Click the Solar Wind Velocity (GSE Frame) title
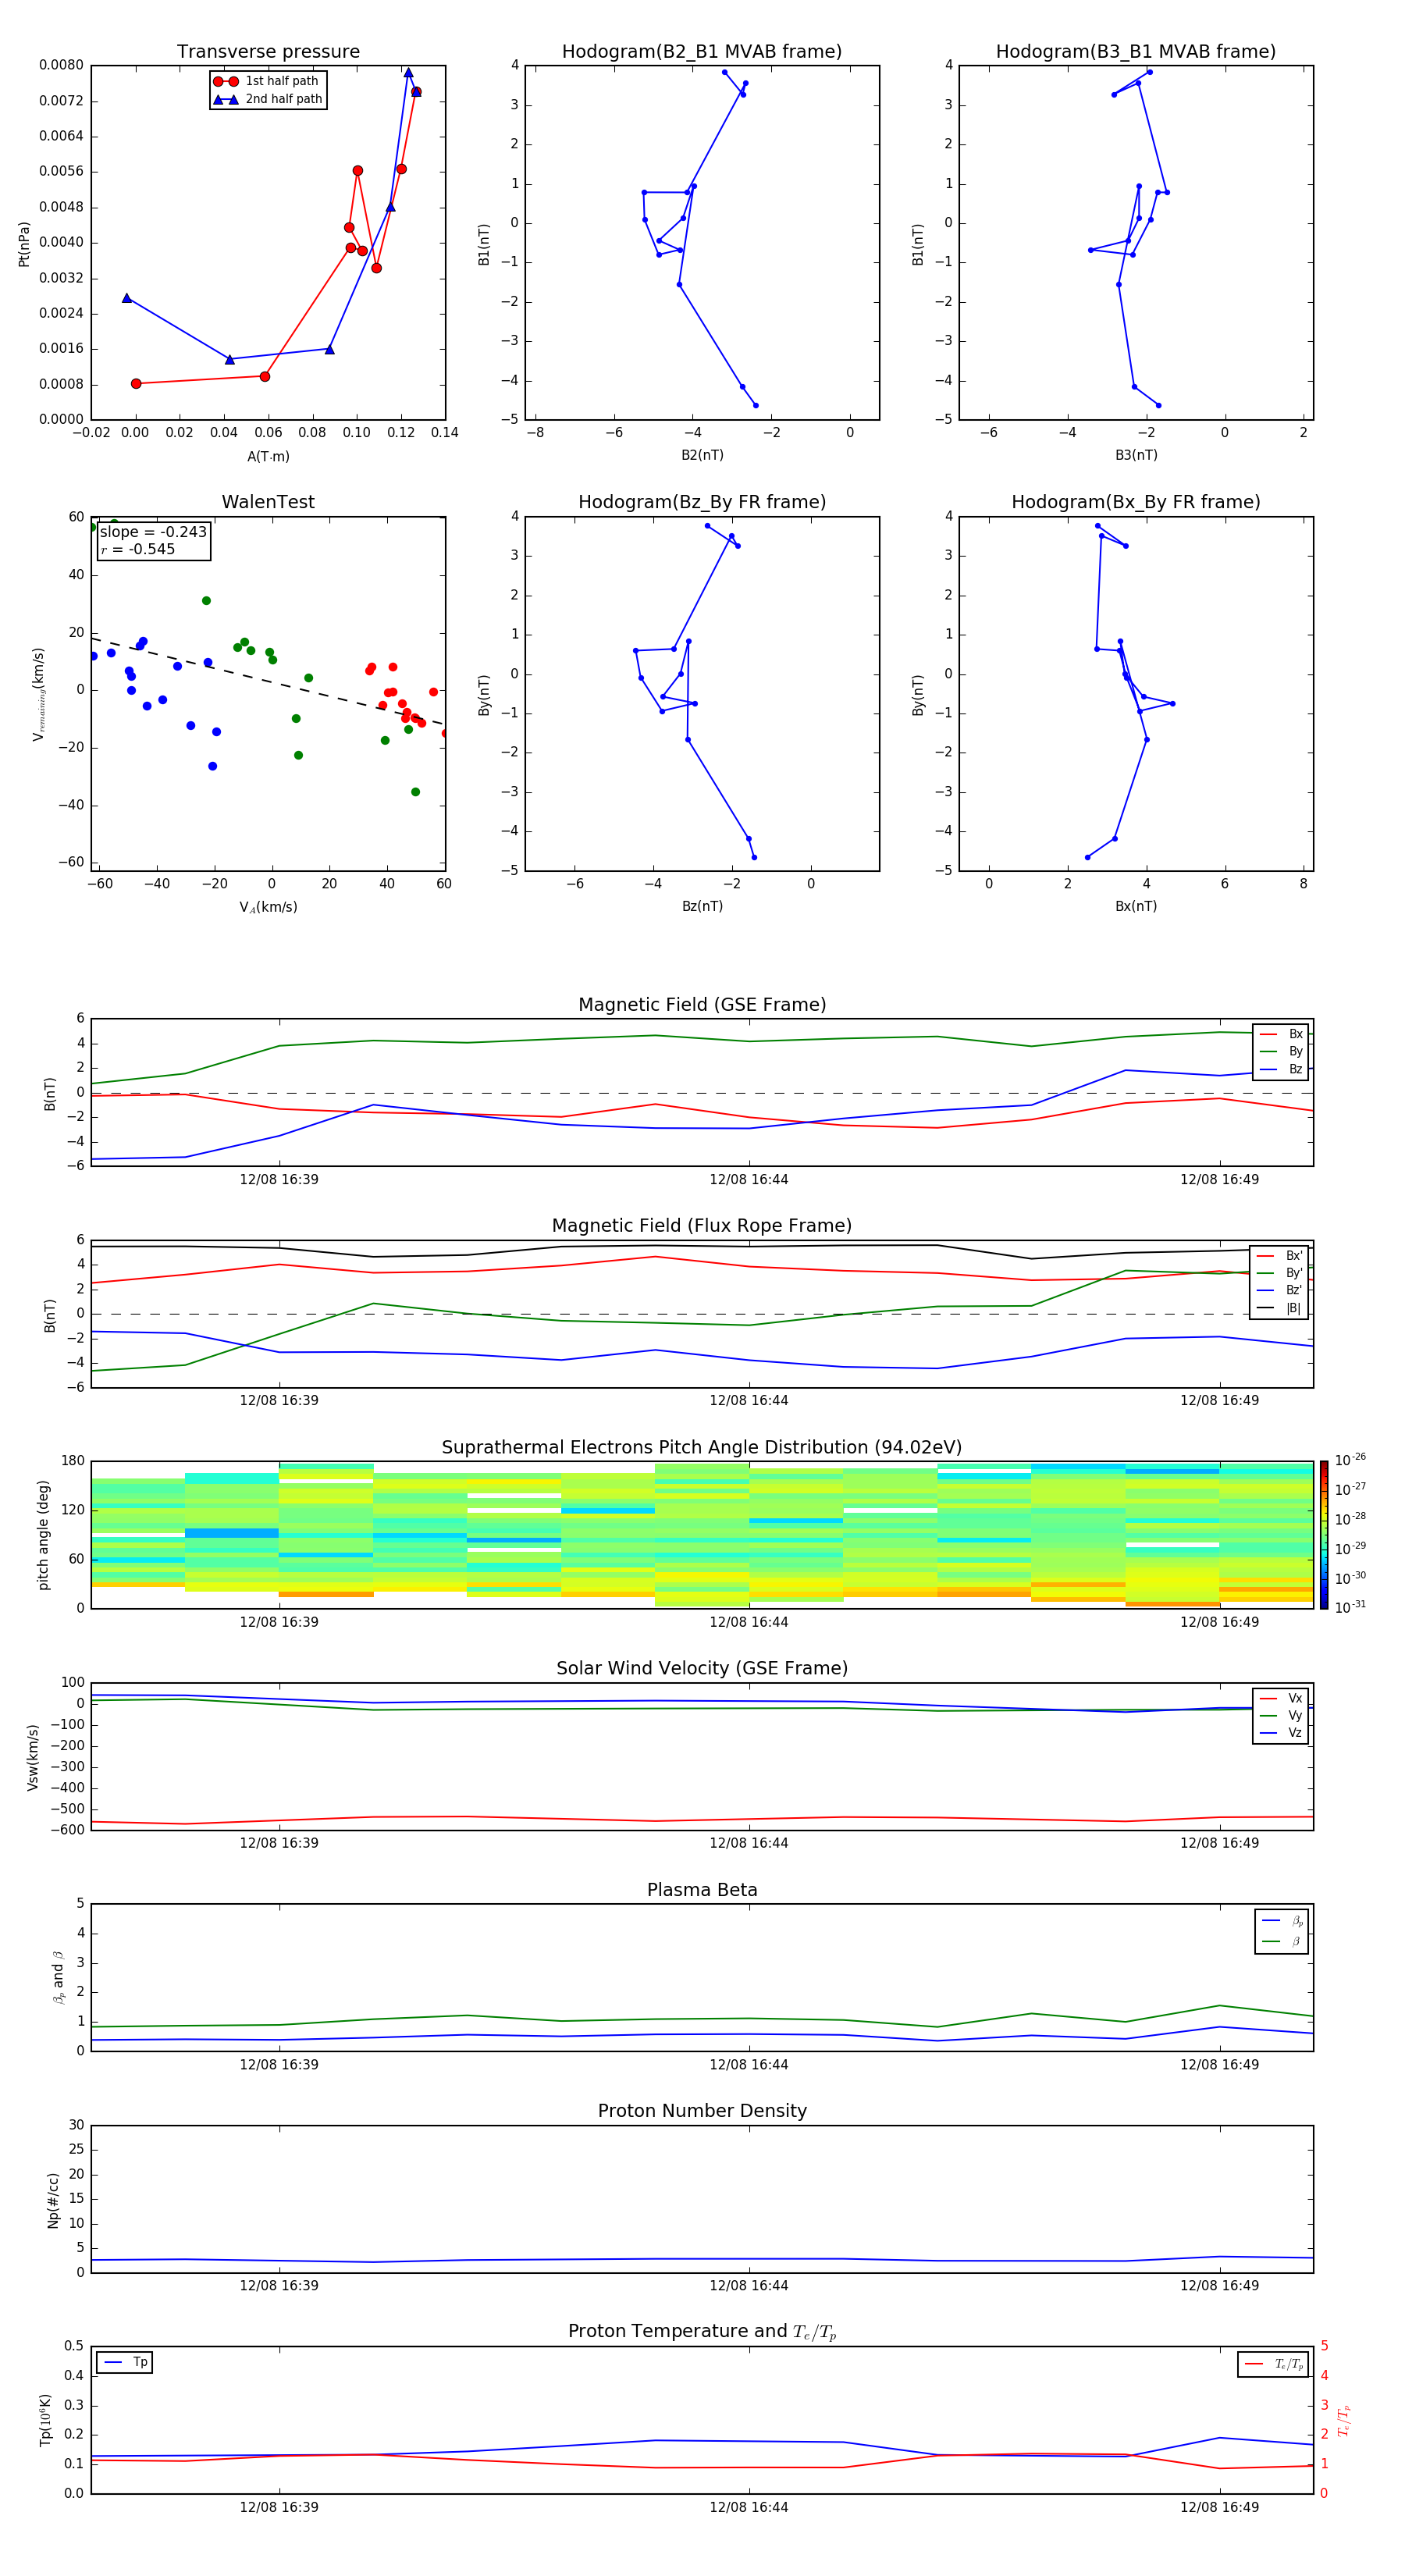The height and width of the screenshot is (2576, 1405). [x=702, y=1668]
